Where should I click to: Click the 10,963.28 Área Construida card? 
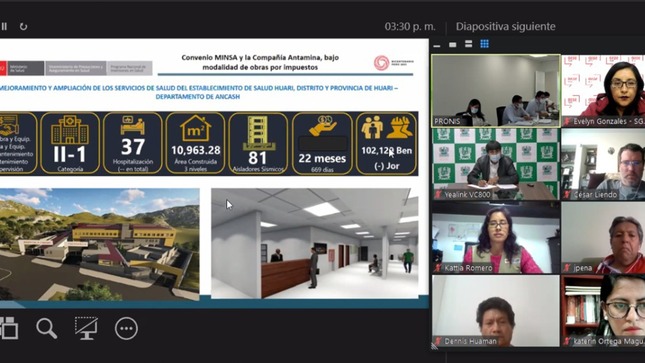pos(196,143)
